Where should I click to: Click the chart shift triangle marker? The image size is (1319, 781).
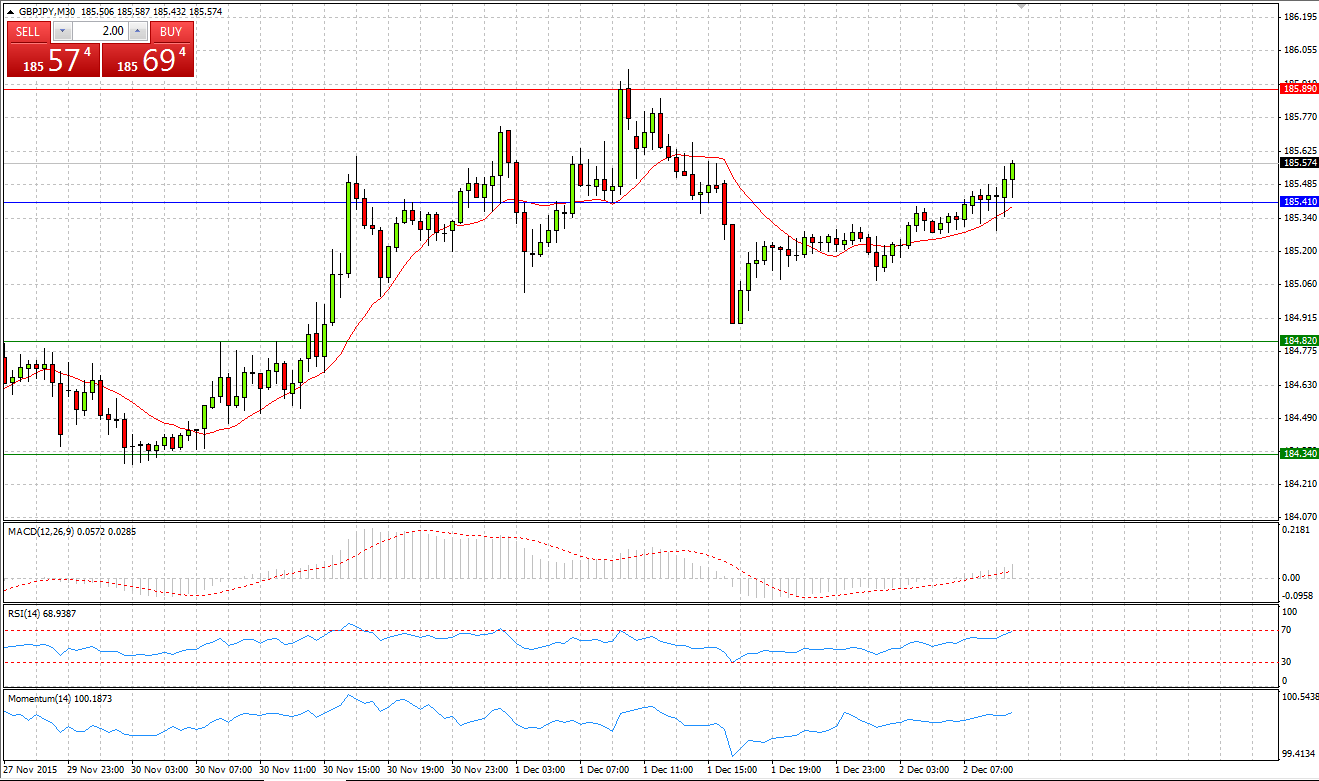1021,6
